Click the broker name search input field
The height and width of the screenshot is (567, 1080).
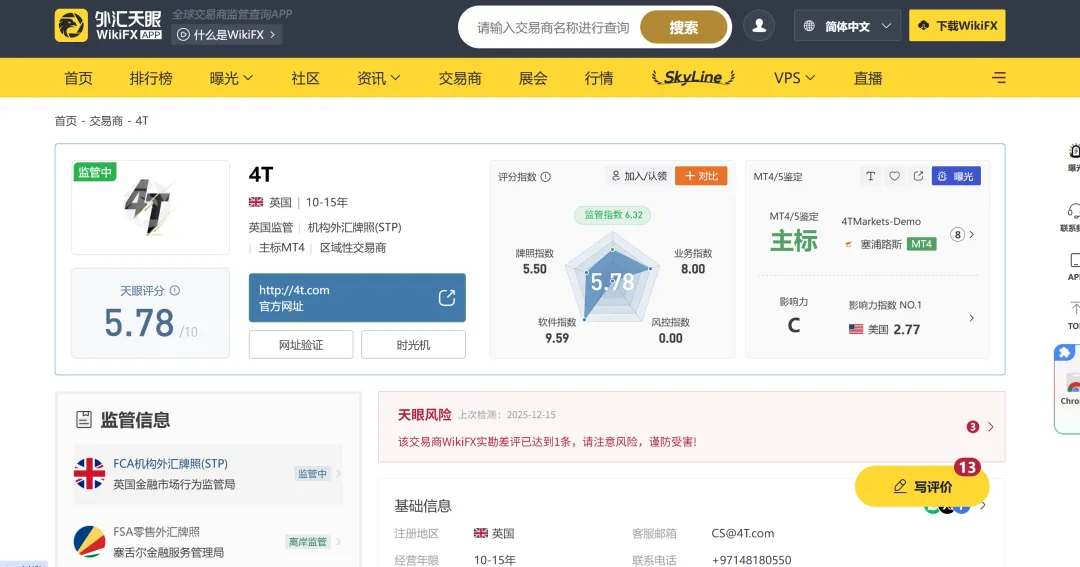tap(553, 28)
